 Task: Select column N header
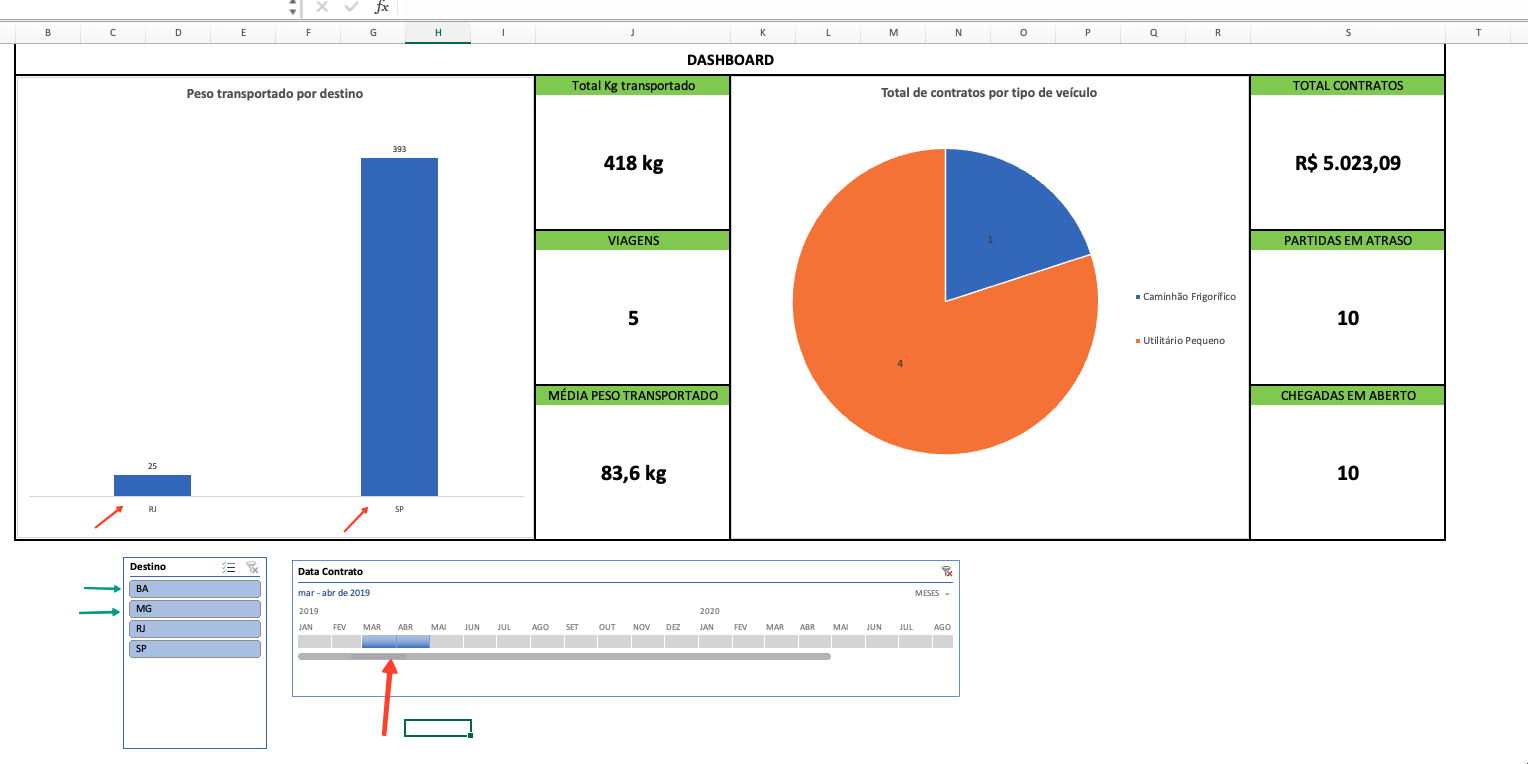[958, 33]
